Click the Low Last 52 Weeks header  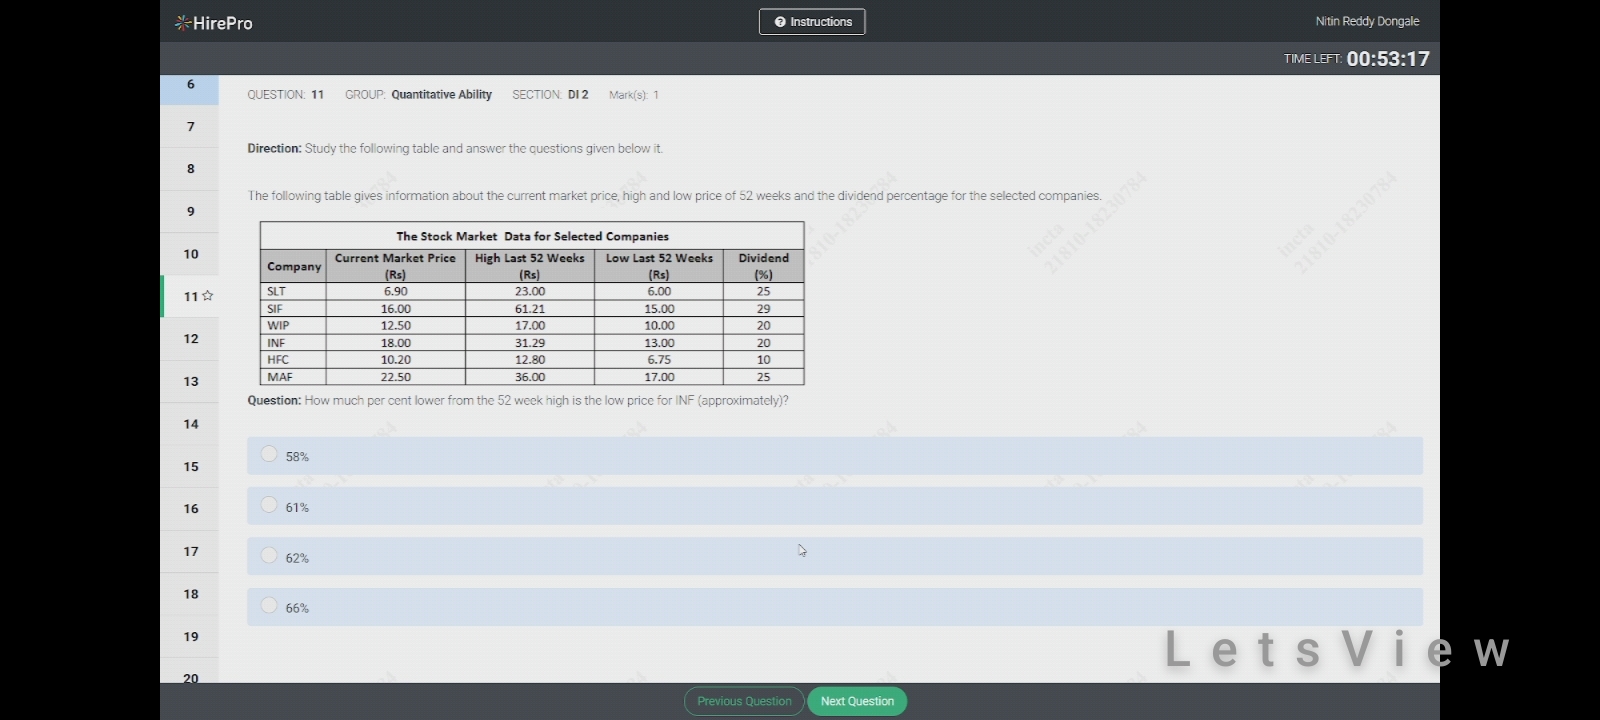click(x=659, y=266)
